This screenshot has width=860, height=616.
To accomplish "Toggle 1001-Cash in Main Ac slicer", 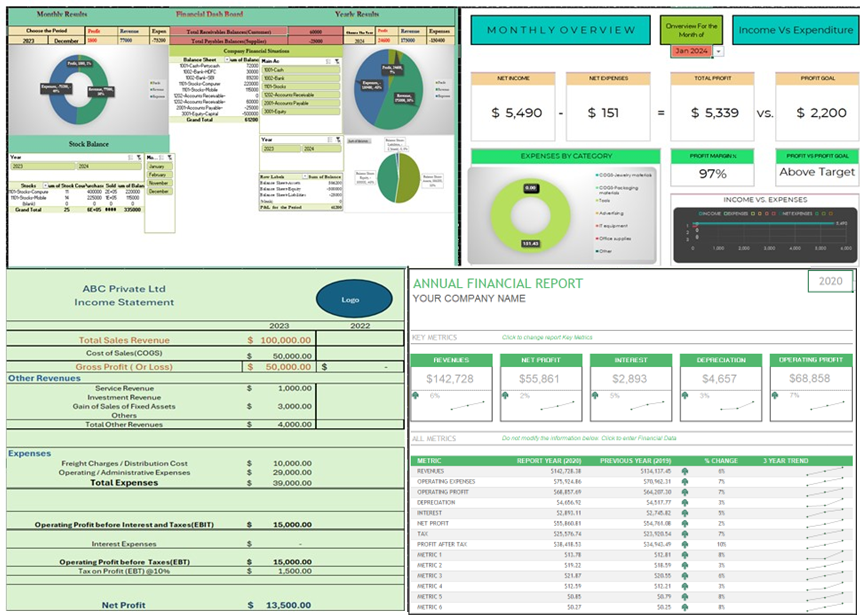I will [x=301, y=70].
